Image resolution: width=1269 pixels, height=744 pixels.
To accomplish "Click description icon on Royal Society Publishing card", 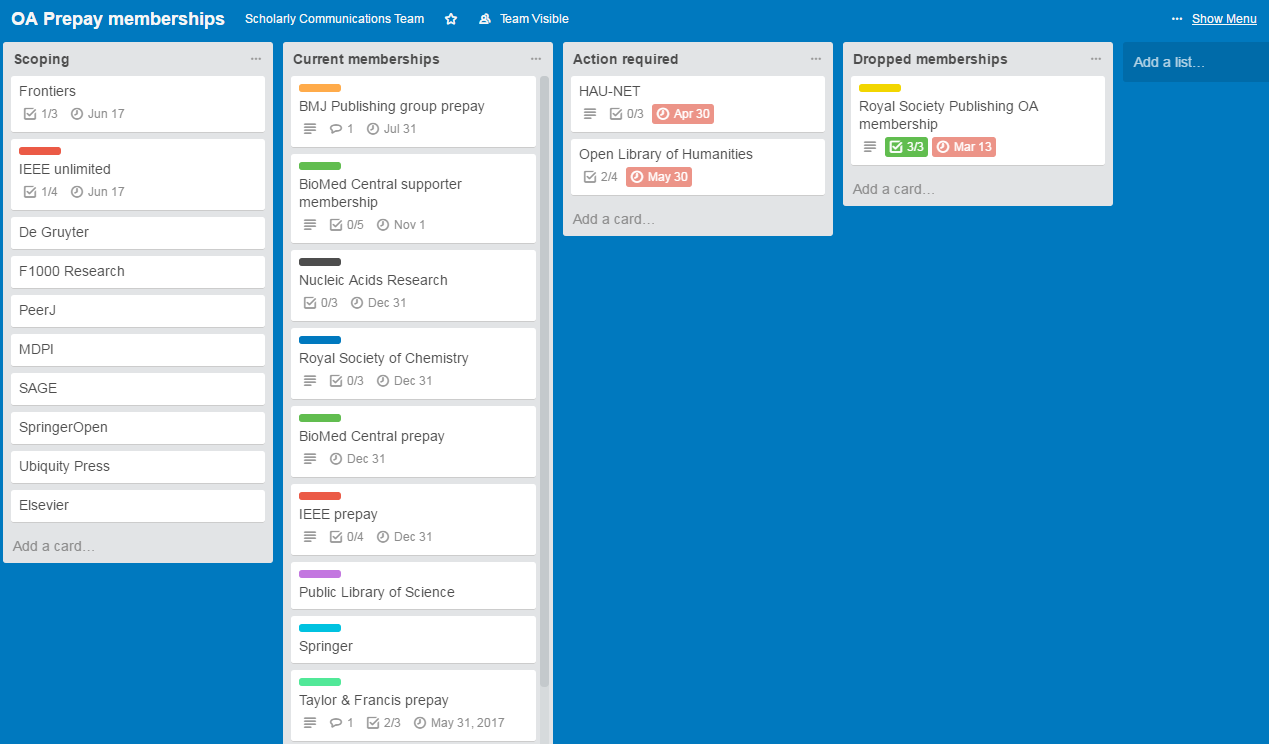I will point(870,147).
